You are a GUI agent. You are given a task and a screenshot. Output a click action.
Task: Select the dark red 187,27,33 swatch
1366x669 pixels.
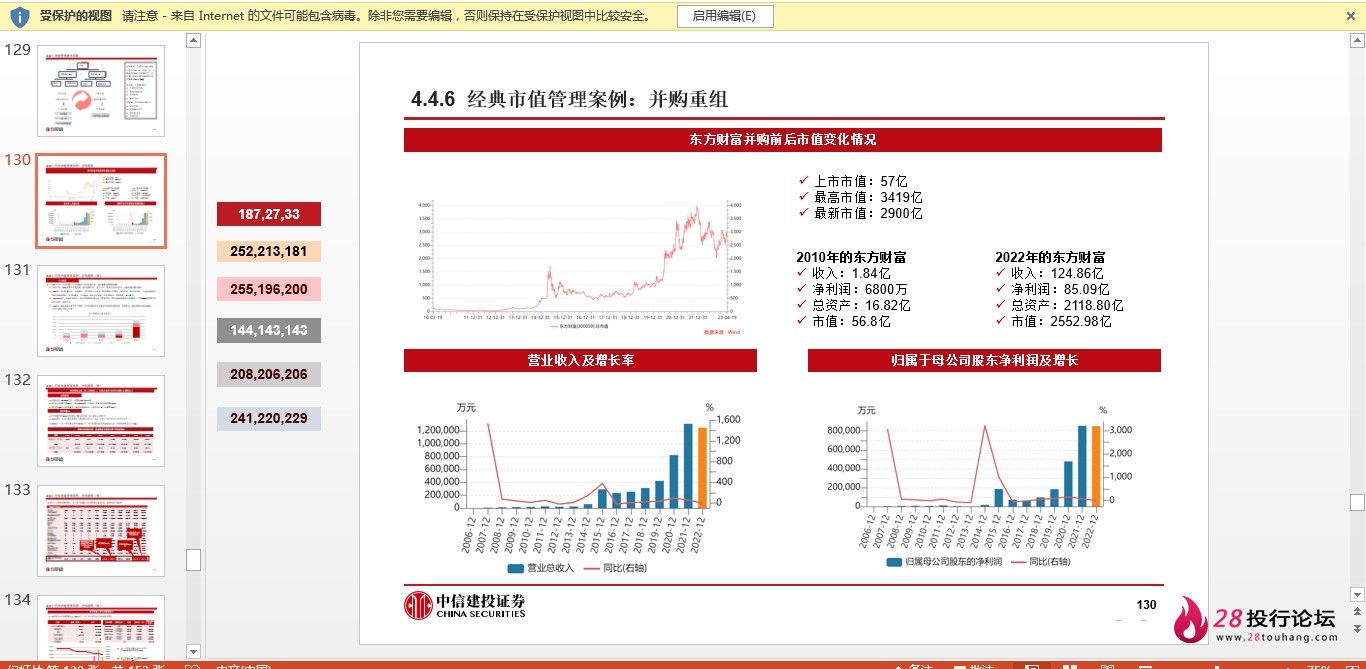269,214
